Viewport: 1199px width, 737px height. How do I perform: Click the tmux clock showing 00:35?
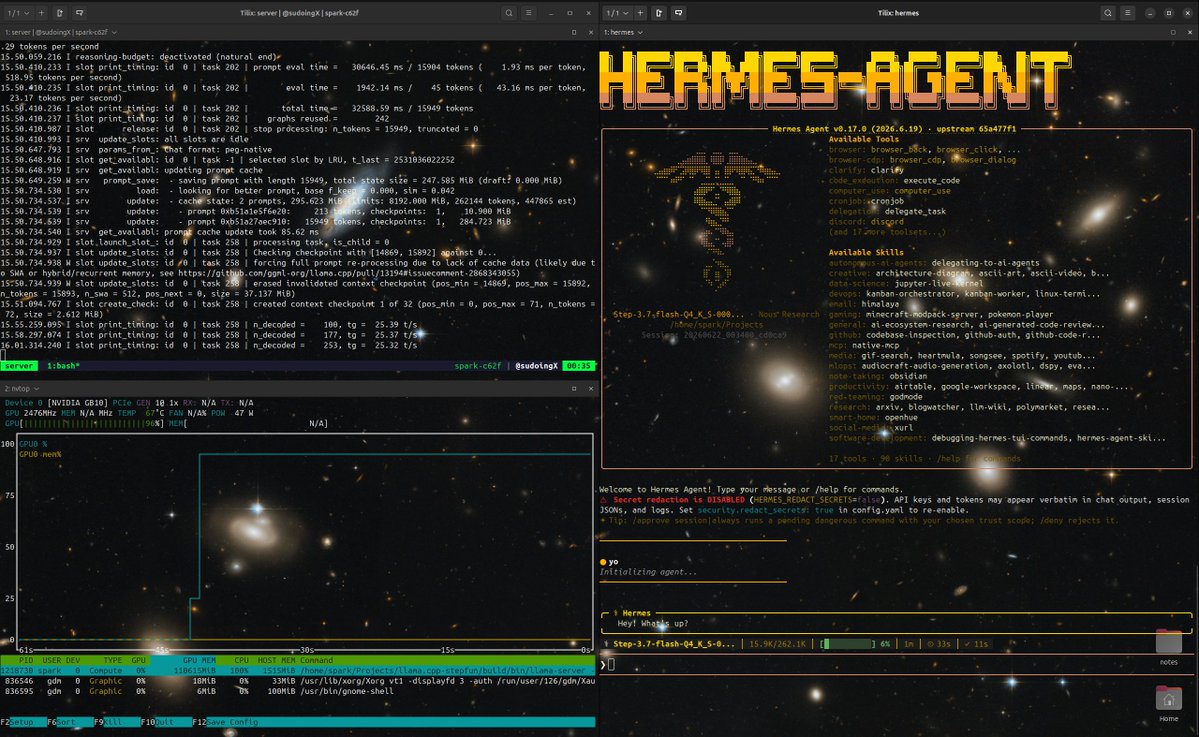pos(578,365)
